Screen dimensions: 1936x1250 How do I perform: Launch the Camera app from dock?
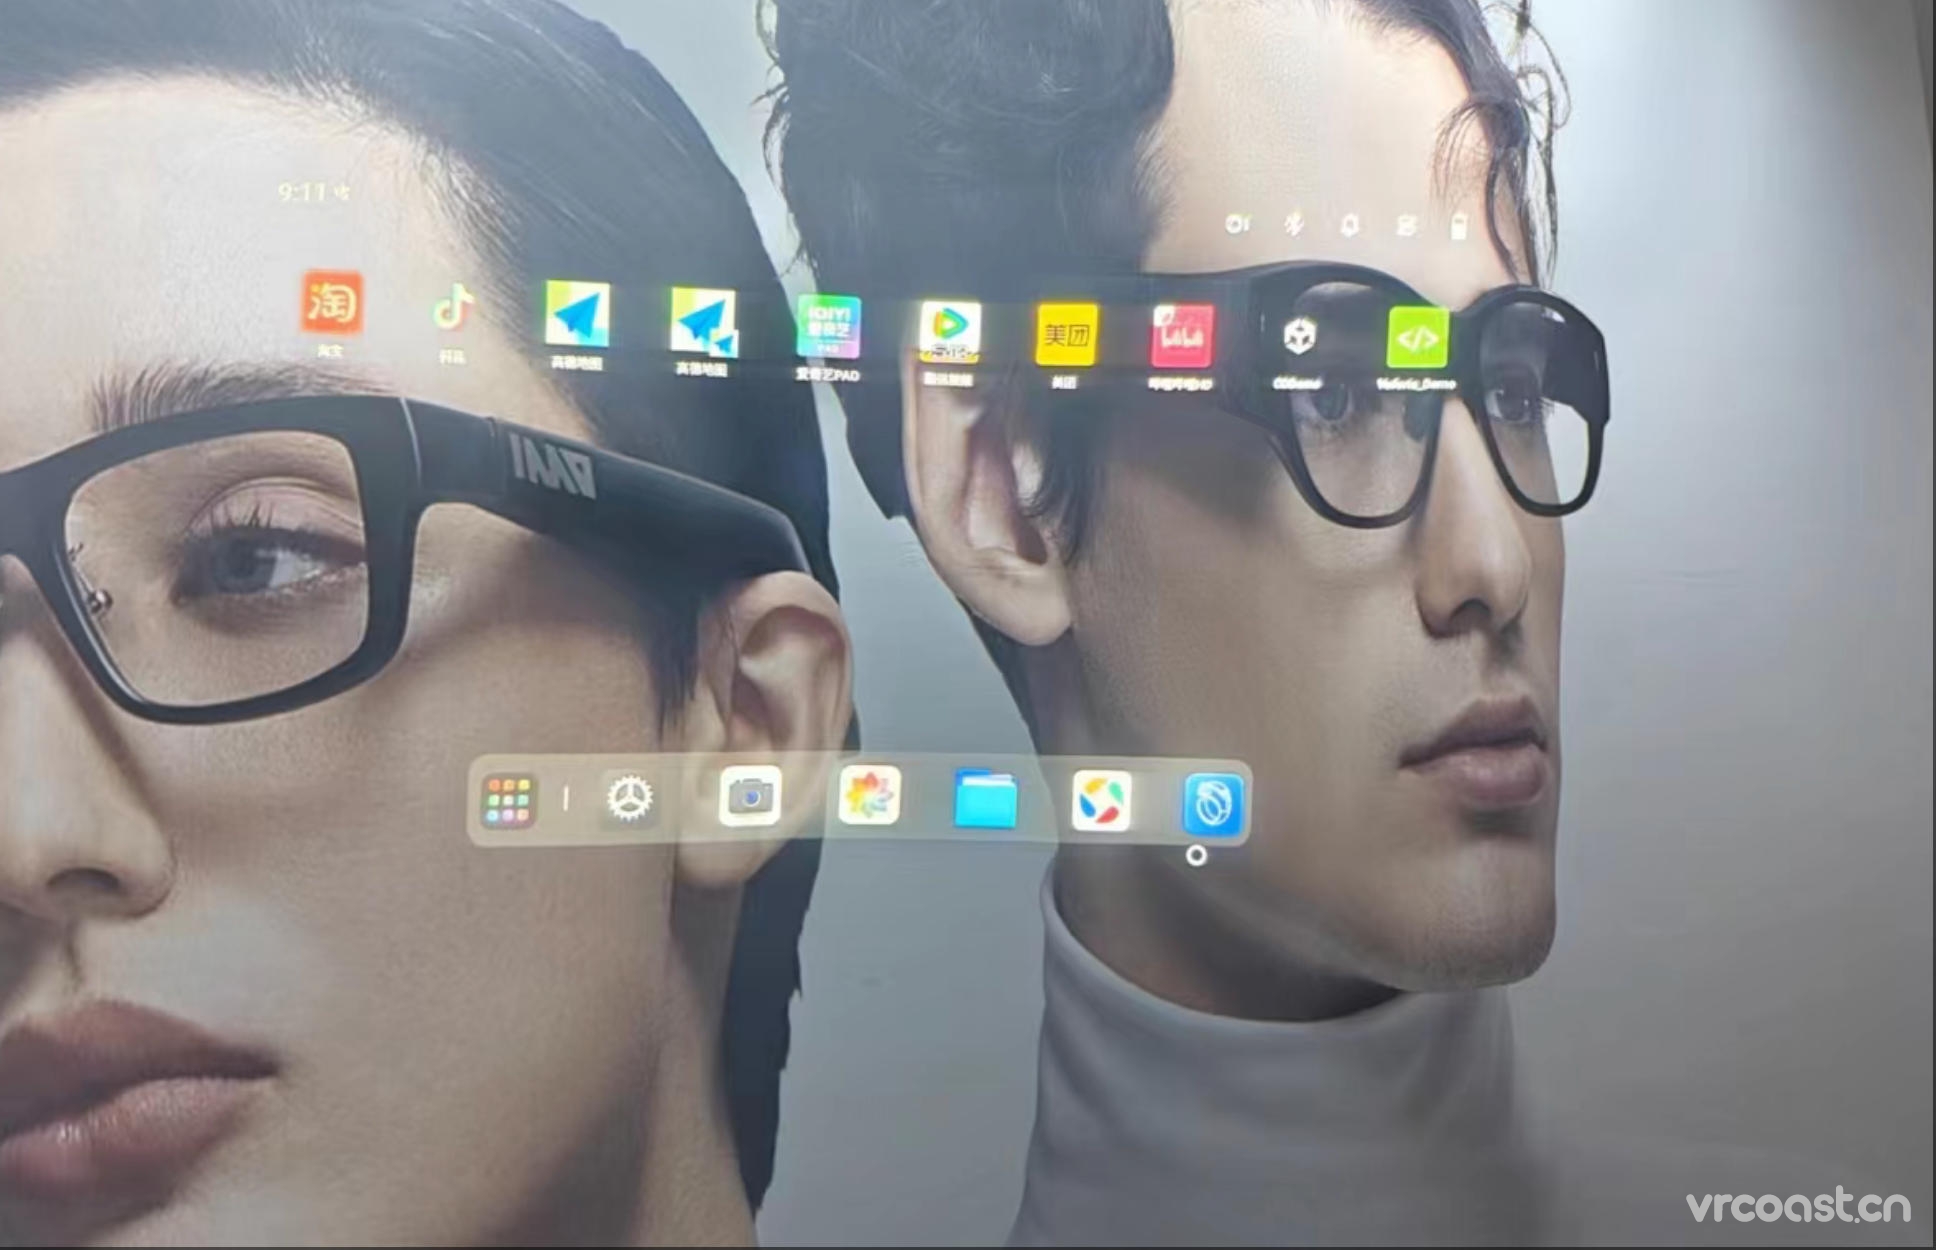(x=750, y=796)
